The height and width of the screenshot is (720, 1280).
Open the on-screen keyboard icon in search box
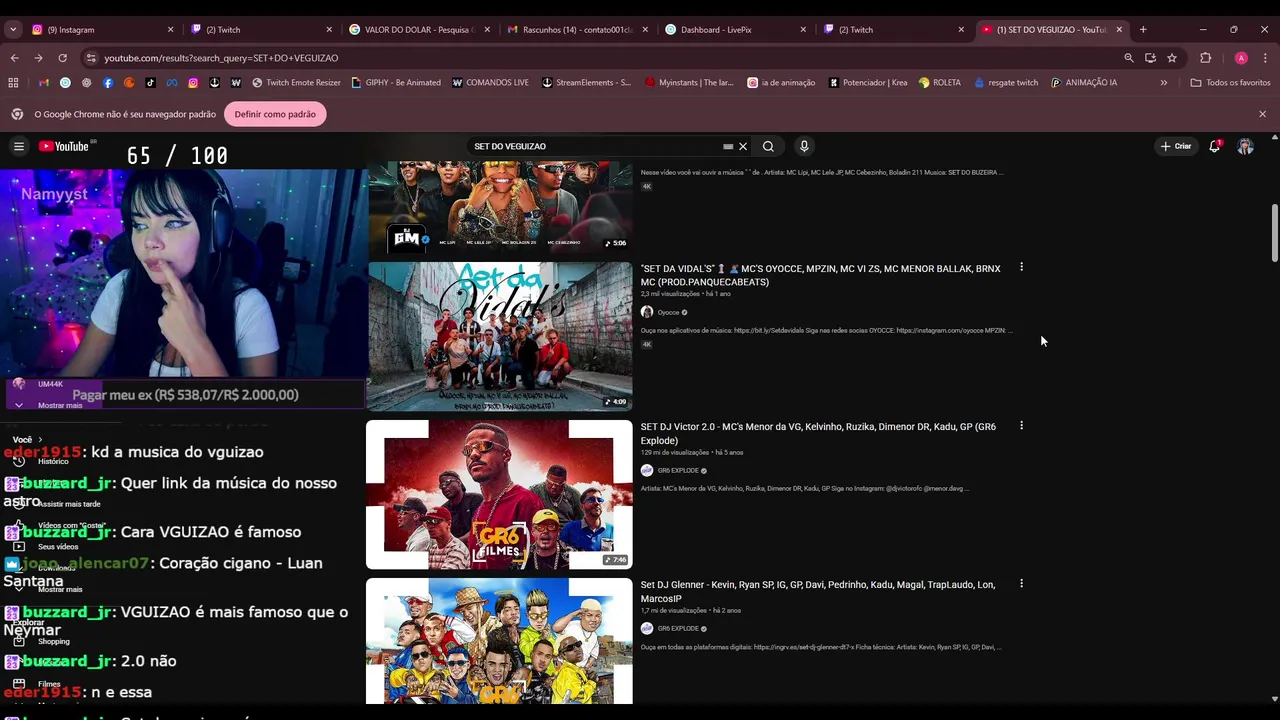point(728,146)
